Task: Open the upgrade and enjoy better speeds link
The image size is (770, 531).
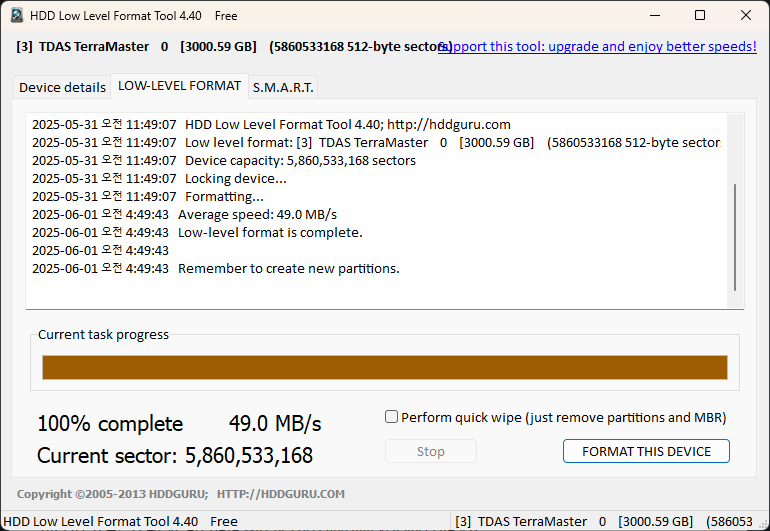Action: 597,46
